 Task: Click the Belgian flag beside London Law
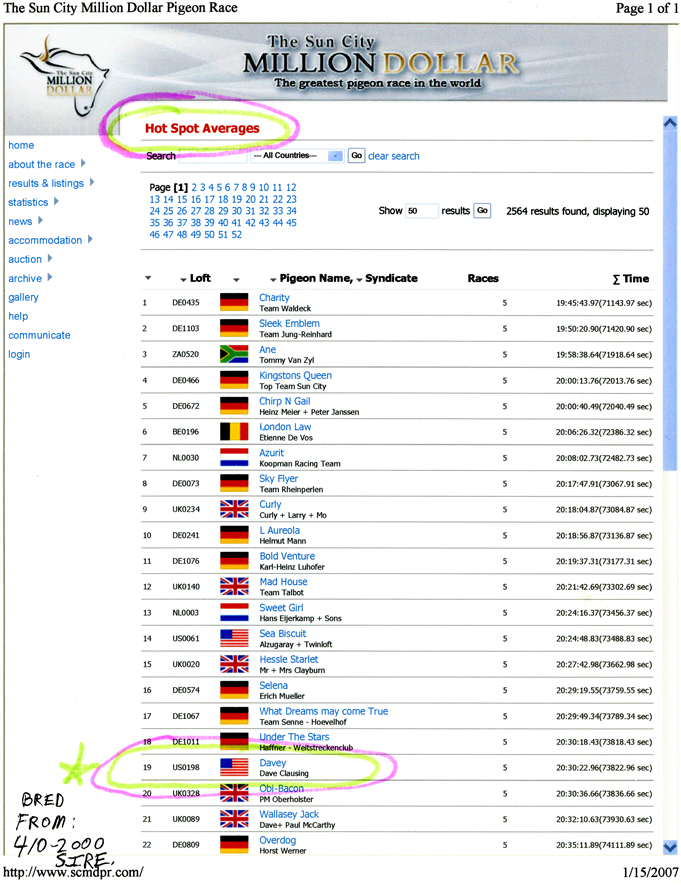pos(233,431)
